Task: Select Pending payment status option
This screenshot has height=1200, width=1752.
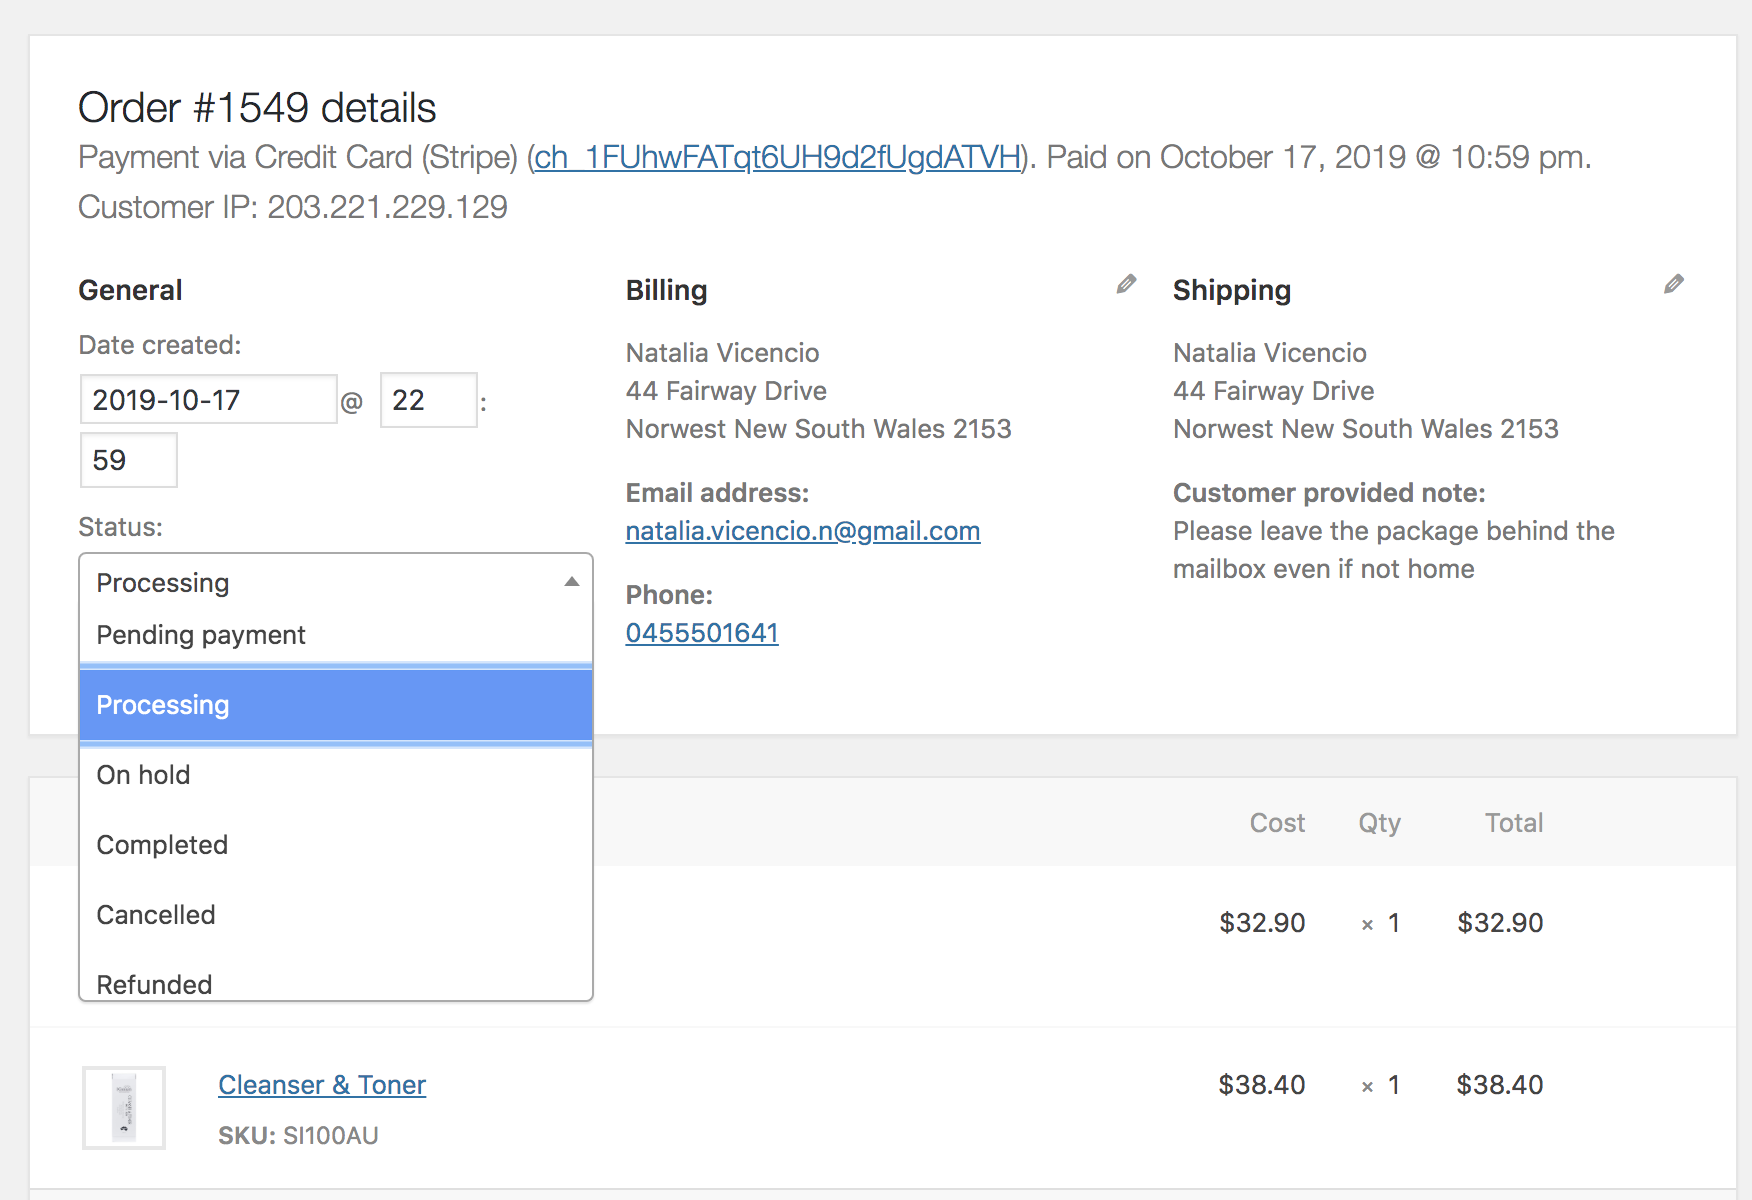Action: pyautogui.click(x=201, y=635)
